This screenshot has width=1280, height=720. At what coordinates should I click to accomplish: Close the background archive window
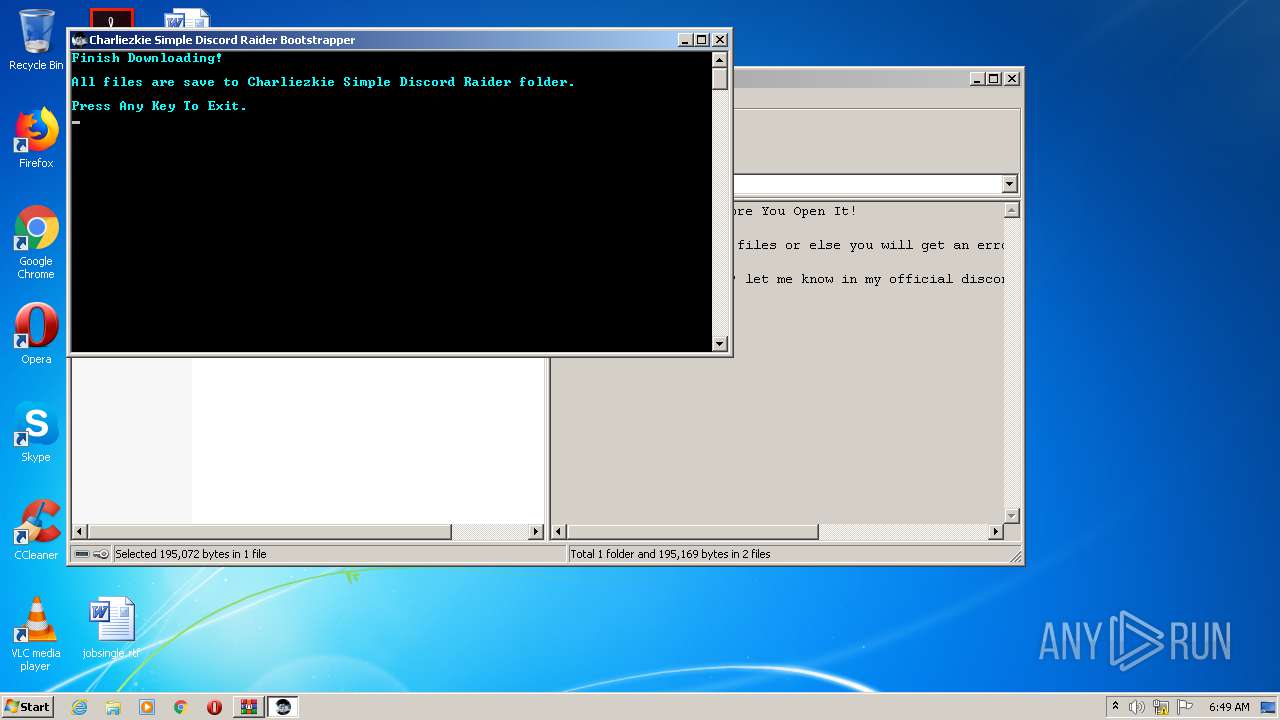click(x=1012, y=78)
